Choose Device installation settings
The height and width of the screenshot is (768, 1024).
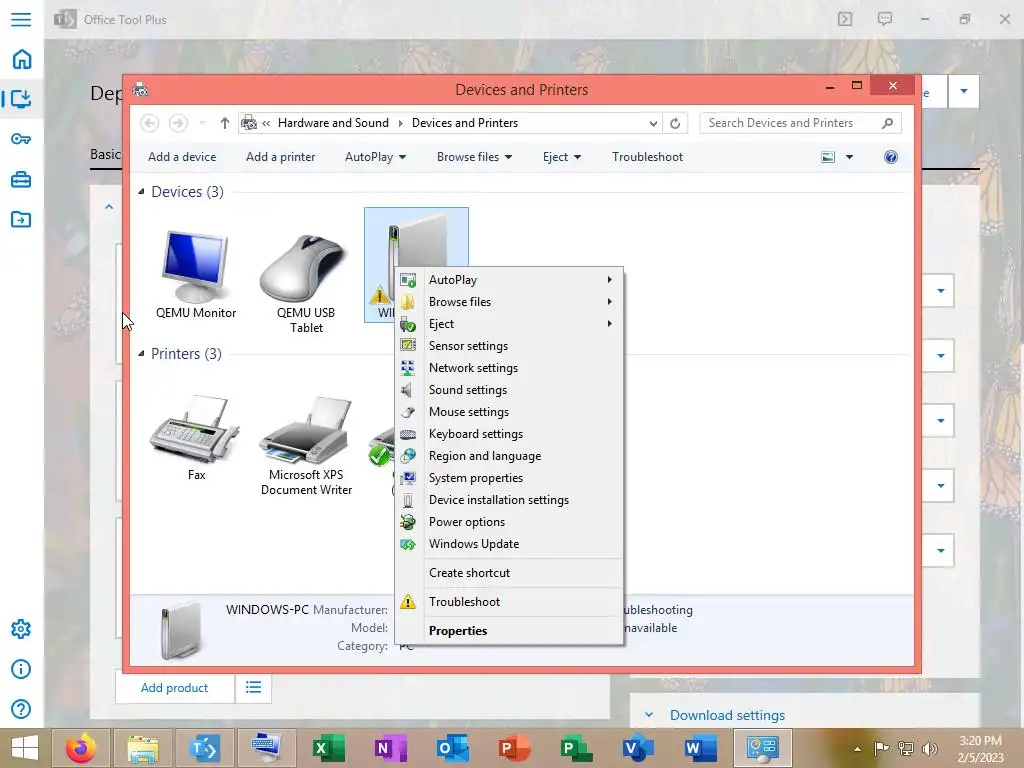[509, 500]
